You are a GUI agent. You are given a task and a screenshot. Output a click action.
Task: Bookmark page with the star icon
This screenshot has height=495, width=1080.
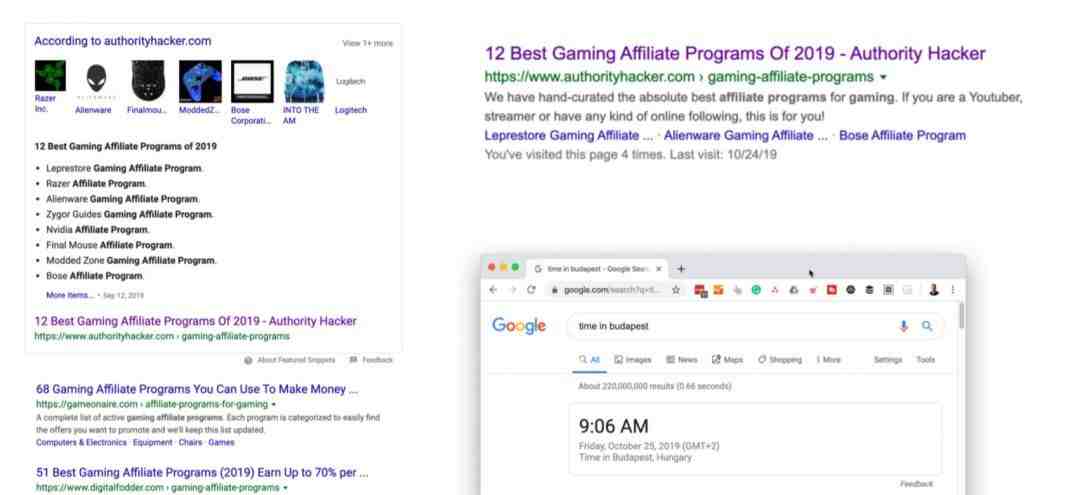676,290
